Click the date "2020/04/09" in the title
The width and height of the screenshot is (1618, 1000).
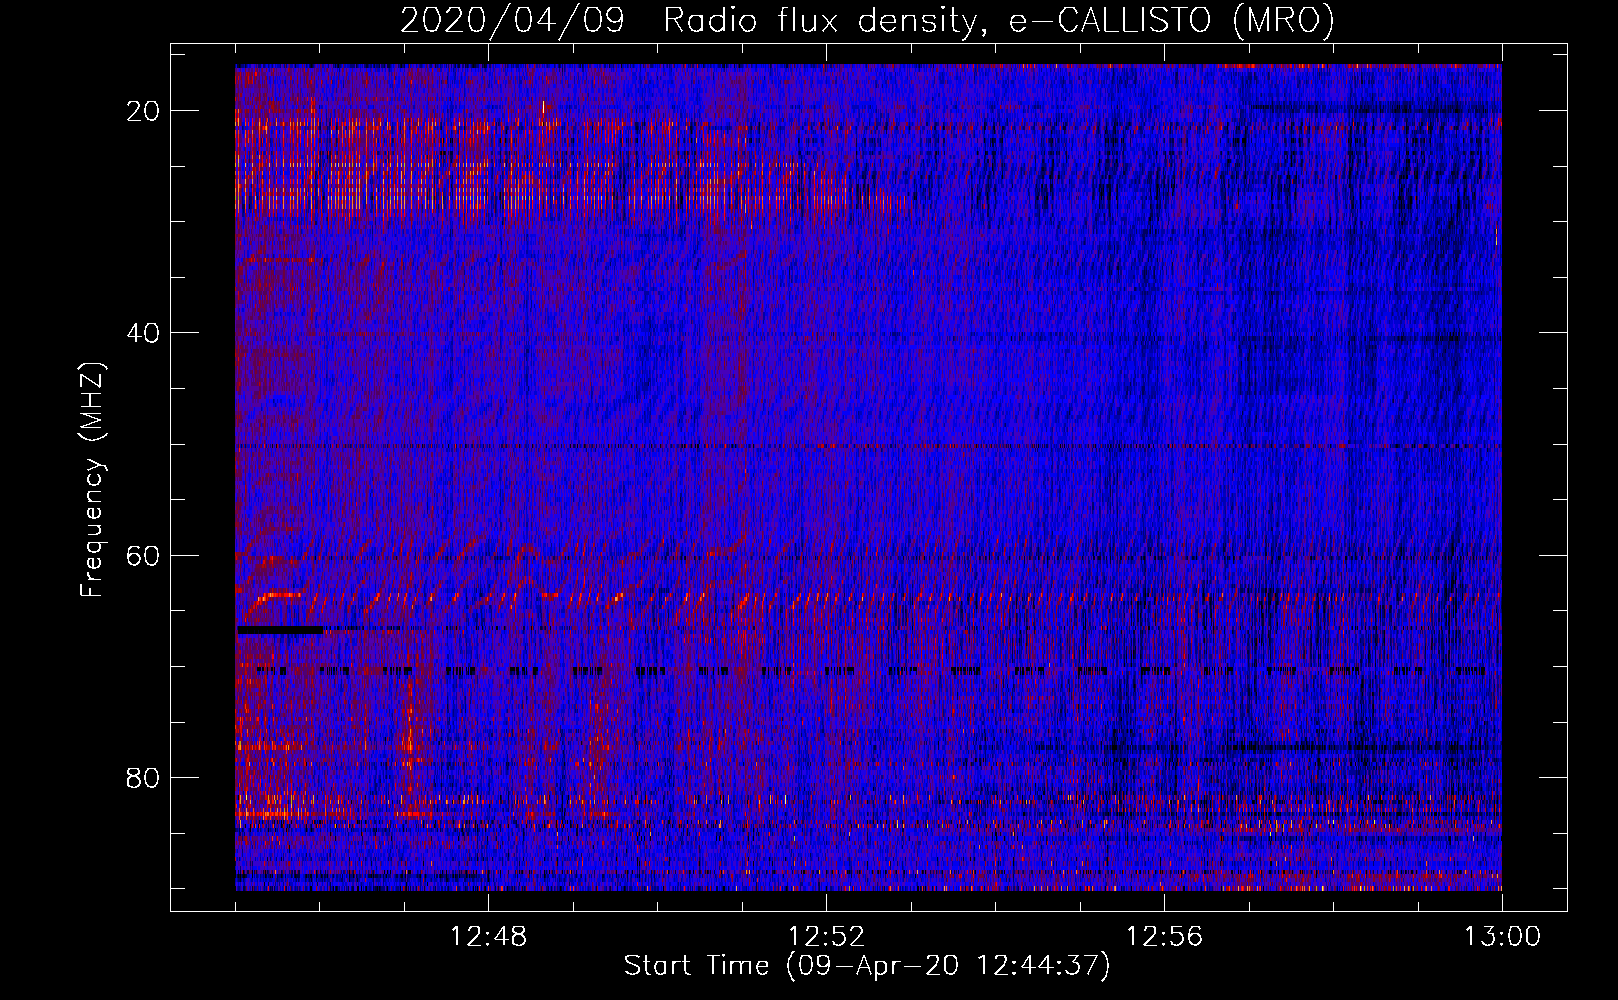(513, 20)
